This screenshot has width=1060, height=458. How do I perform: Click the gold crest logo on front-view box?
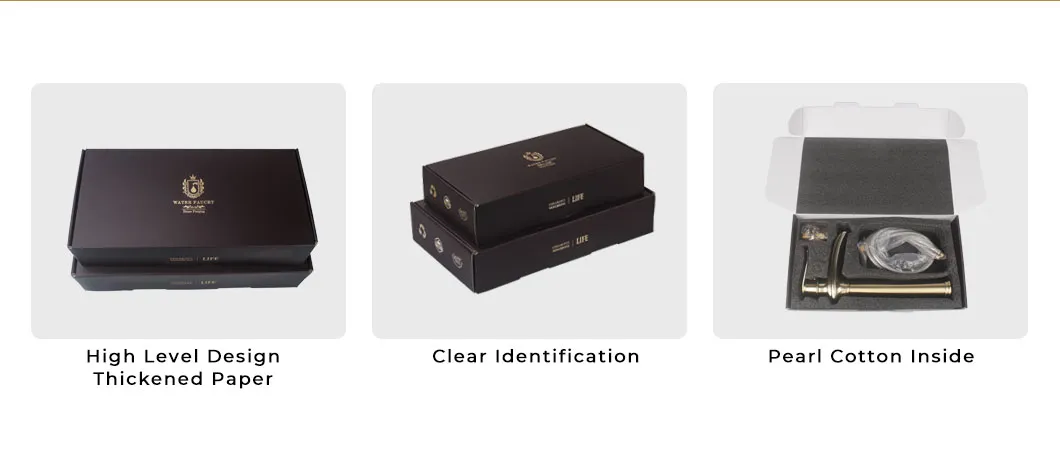pos(194,186)
